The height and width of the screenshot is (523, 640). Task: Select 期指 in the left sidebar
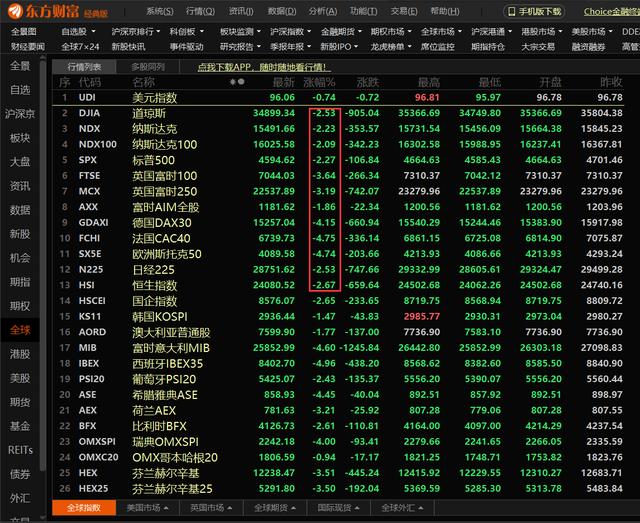coord(20,282)
